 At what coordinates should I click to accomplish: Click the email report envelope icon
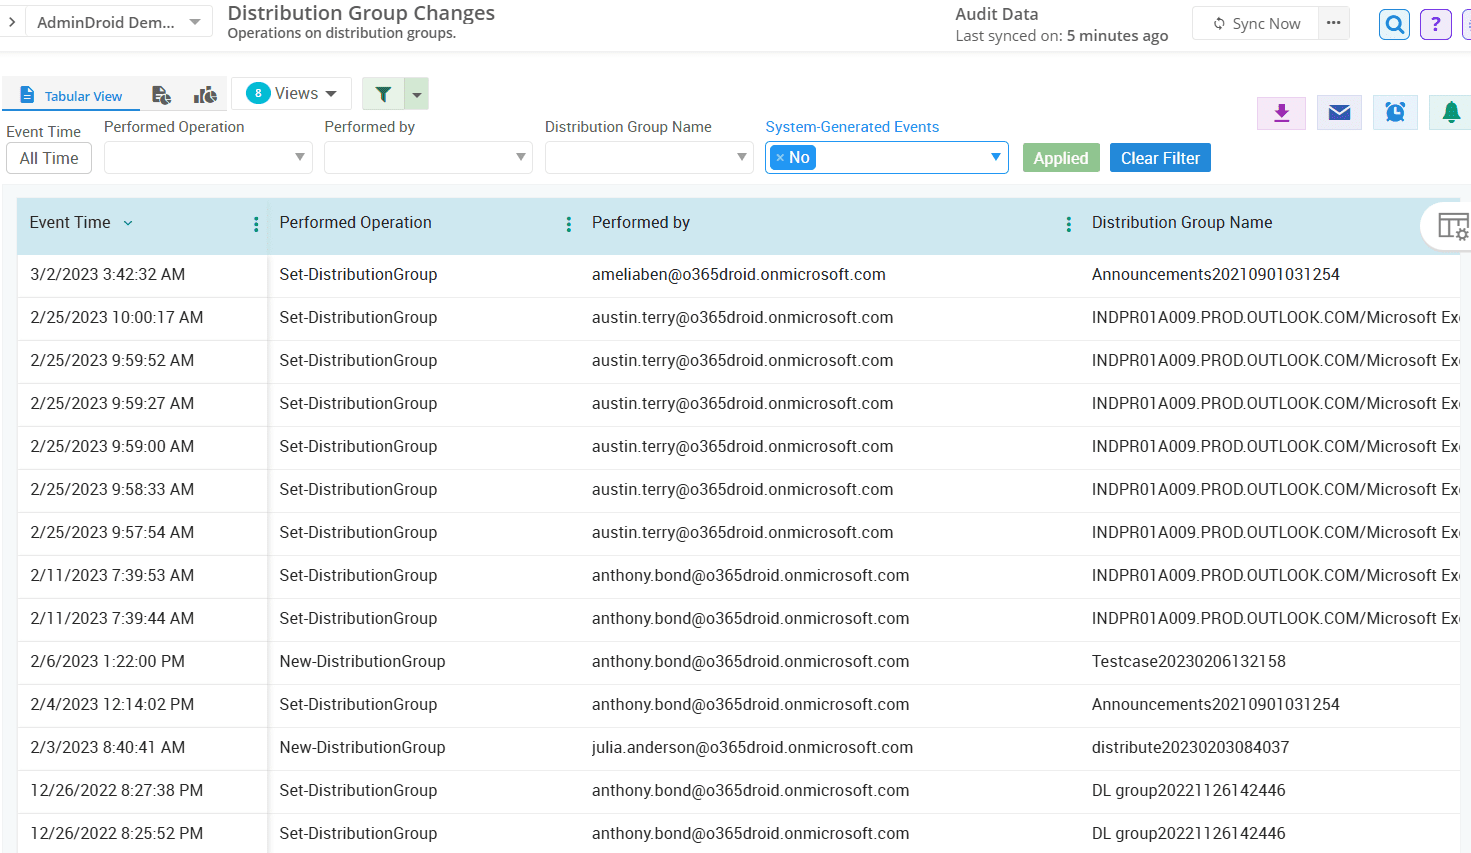[1338, 112]
